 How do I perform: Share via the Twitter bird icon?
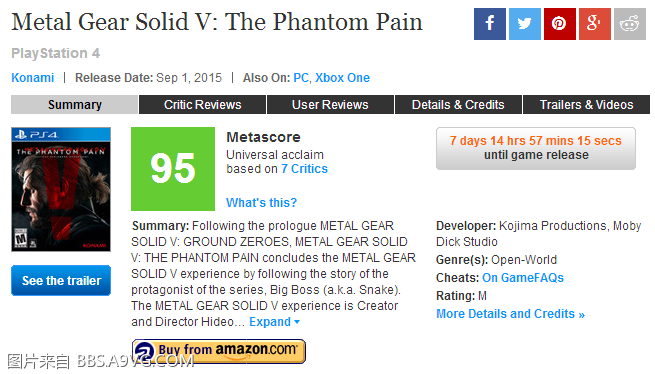click(525, 24)
